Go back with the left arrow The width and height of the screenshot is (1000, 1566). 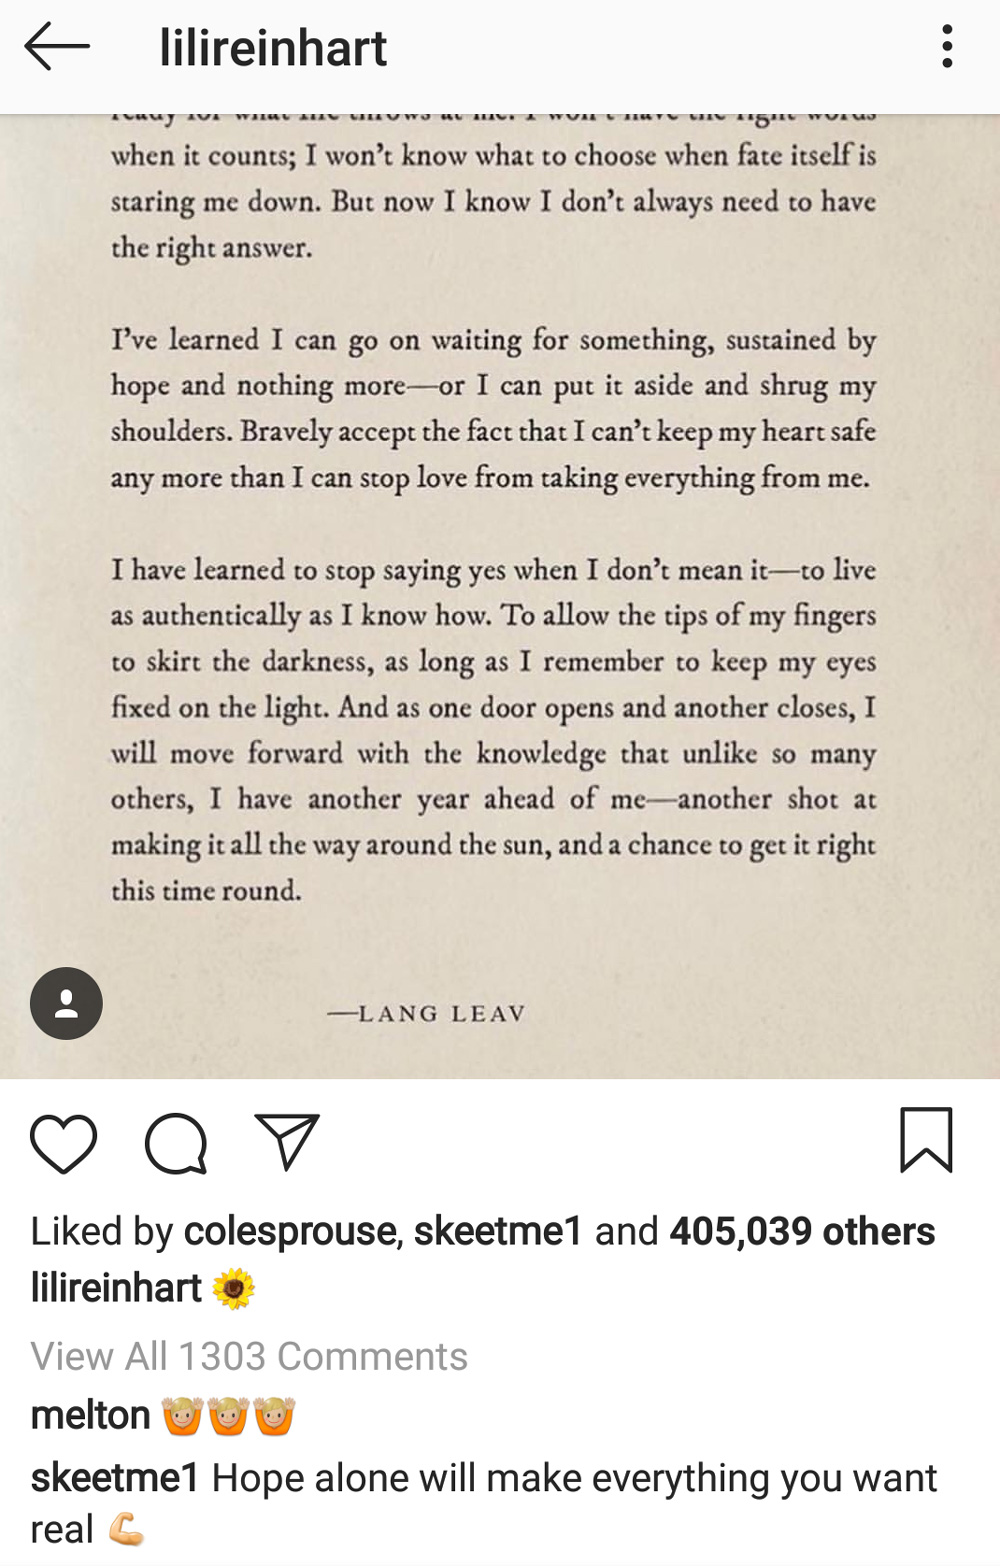57,47
